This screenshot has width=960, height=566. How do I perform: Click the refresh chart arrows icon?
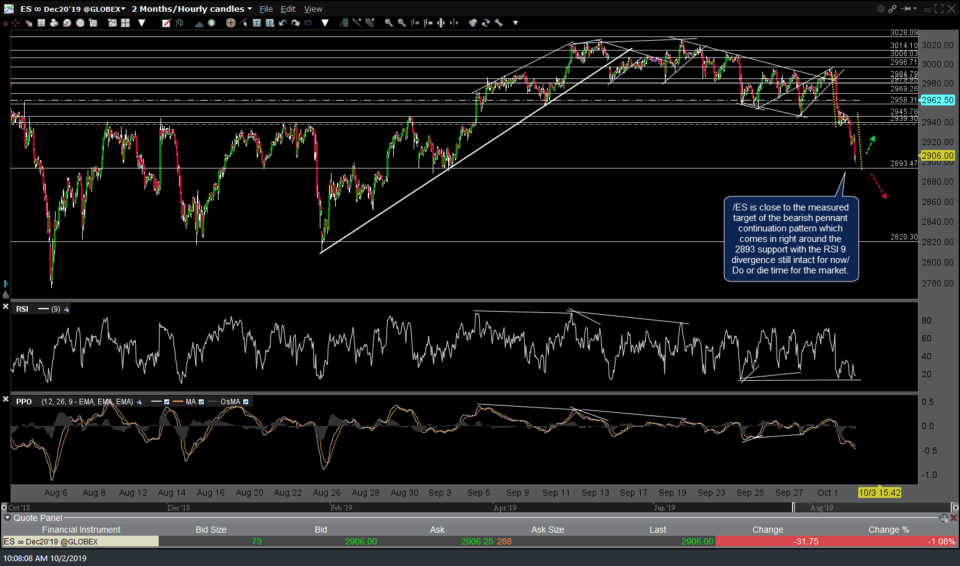[486, 23]
